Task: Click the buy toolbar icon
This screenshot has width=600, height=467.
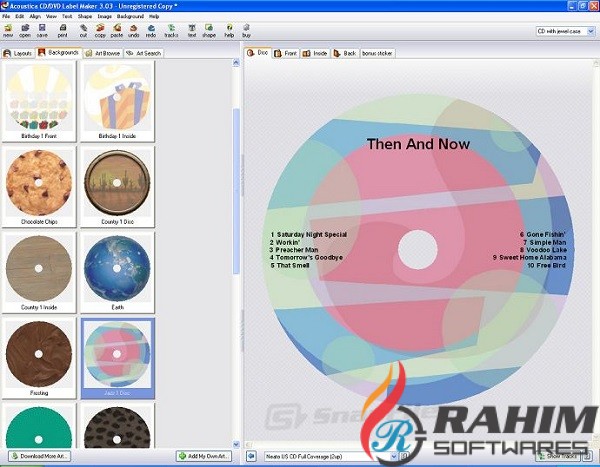Action: (246, 31)
